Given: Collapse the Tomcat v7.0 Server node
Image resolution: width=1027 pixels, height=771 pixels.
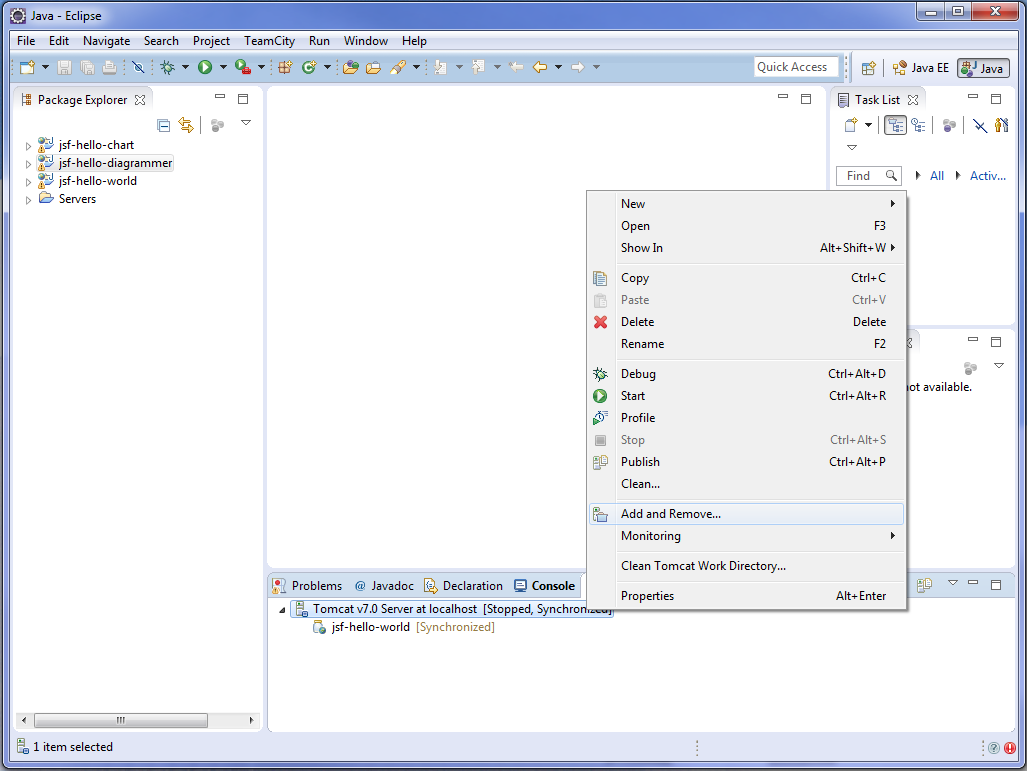Looking at the screenshot, I should 281,609.
